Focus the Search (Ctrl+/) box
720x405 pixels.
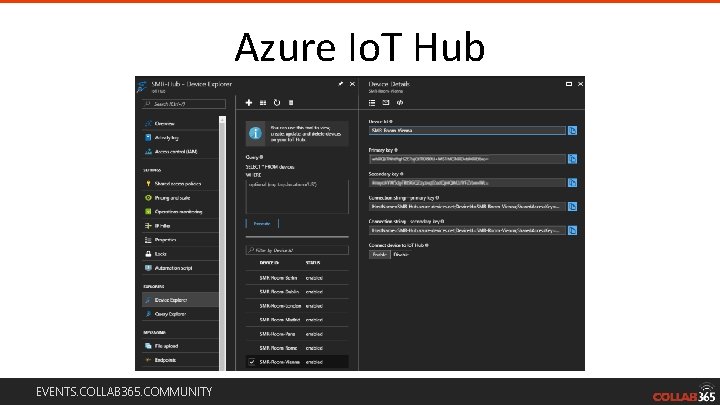pyautogui.click(x=184, y=104)
